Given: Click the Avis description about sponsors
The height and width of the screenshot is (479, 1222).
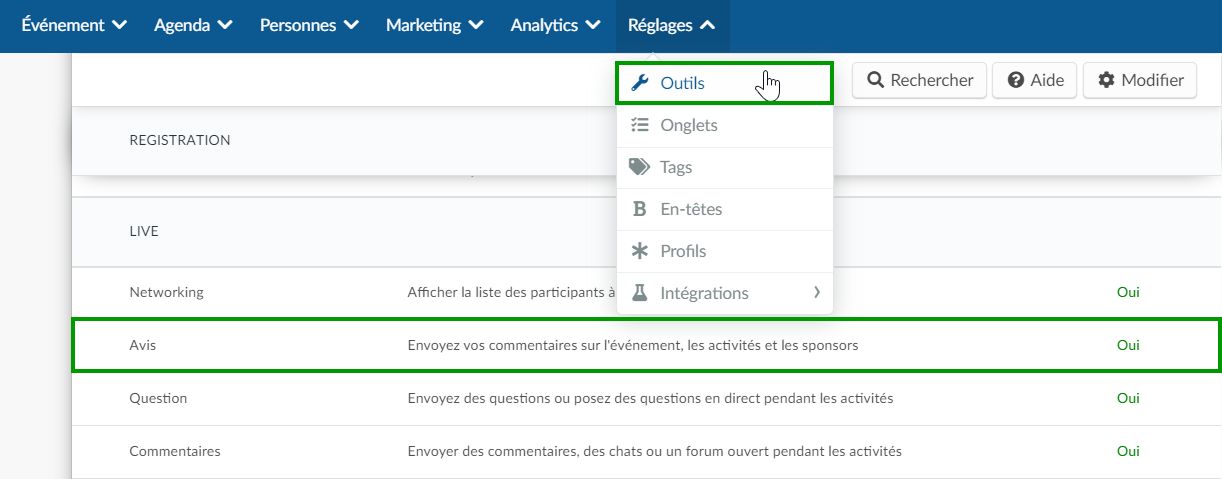Looking at the screenshot, I should click(633, 345).
